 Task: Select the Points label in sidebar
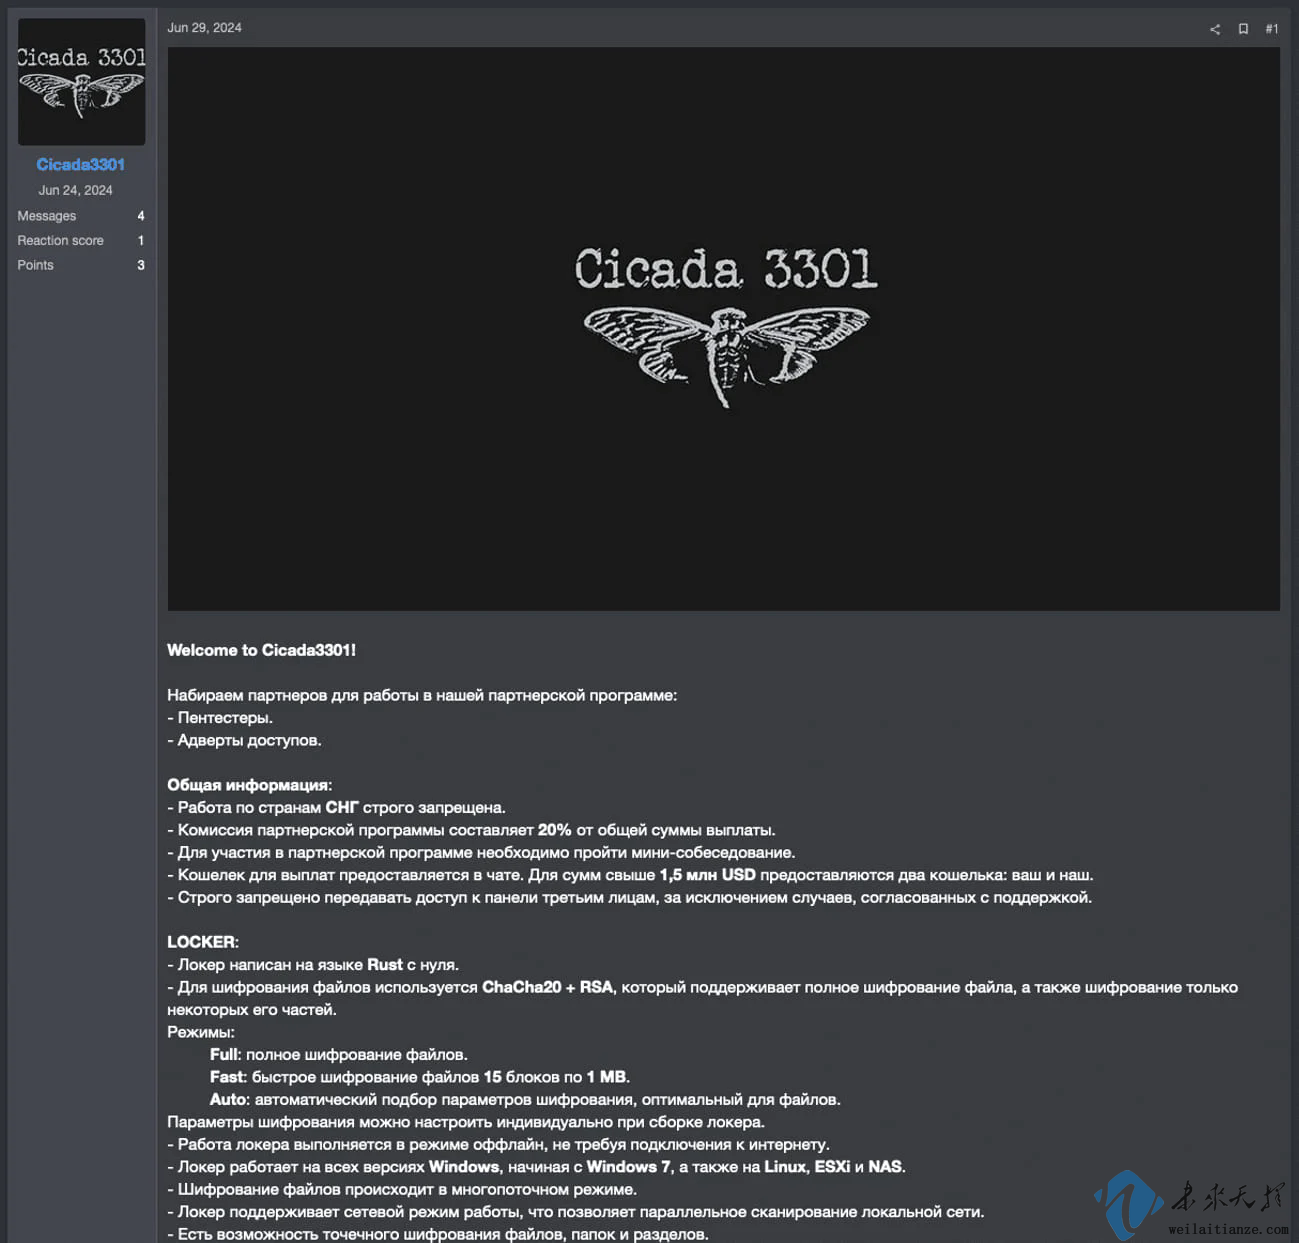[35, 265]
